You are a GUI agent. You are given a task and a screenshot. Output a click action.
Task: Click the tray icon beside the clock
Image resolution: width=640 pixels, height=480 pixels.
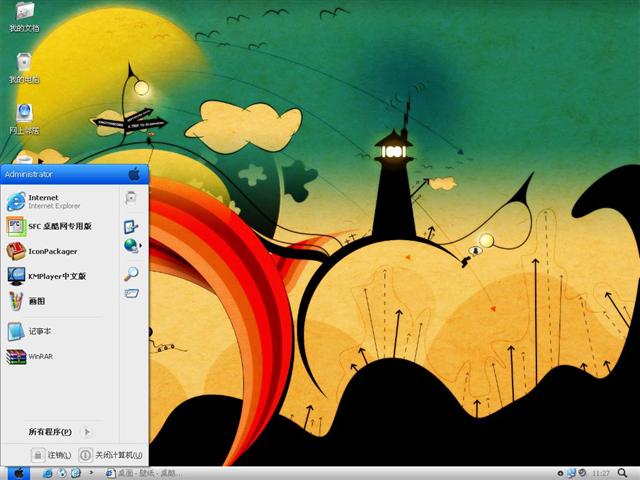click(x=582, y=473)
